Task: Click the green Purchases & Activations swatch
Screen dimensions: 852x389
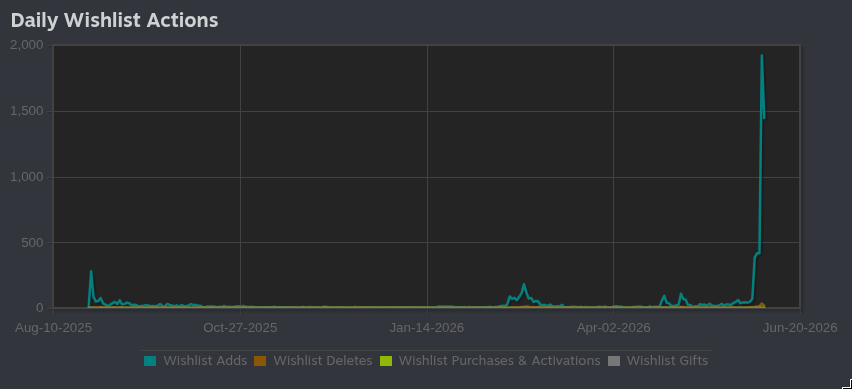Action: pyautogui.click(x=386, y=361)
